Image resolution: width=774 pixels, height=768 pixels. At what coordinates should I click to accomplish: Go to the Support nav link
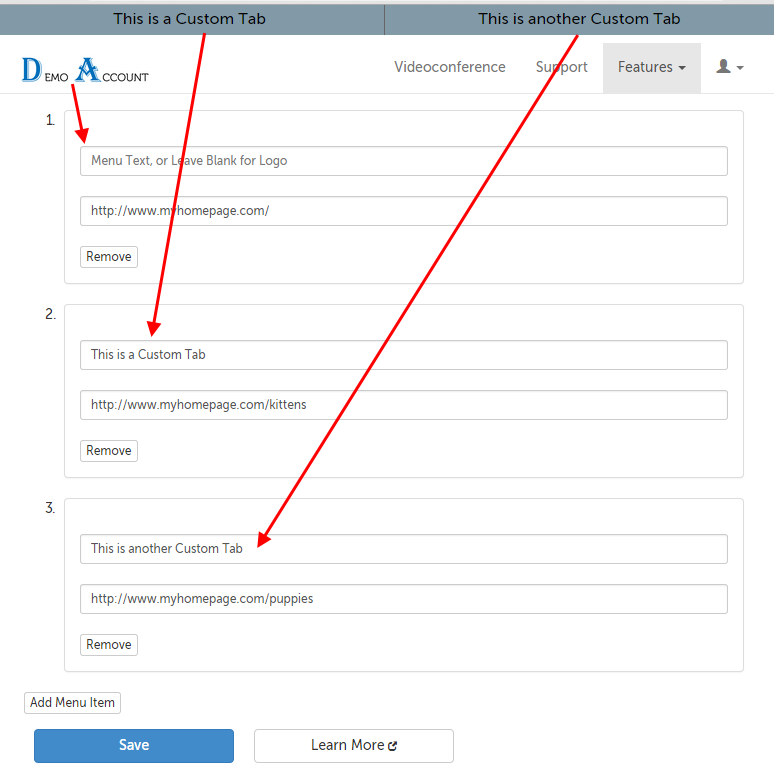pyautogui.click(x=561, y=67)
